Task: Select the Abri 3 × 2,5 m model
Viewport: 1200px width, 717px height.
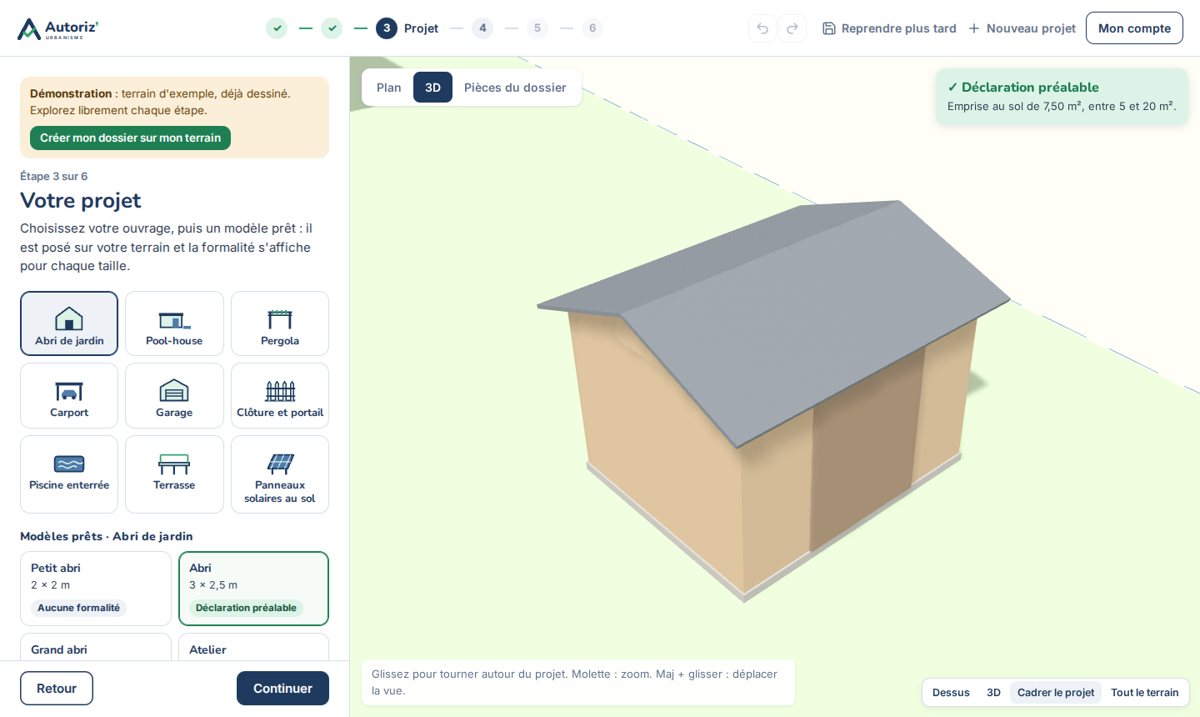Action: [254, 588]
